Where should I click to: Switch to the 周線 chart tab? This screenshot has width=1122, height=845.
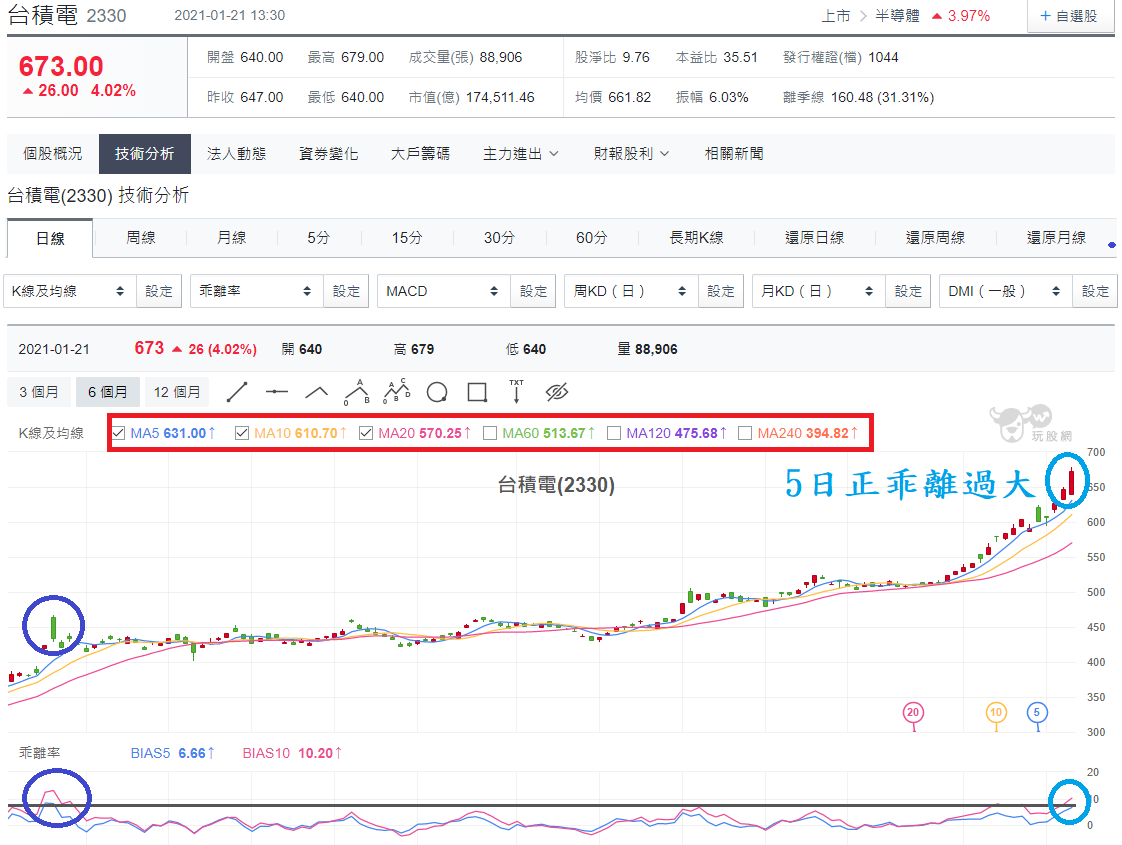tap(140, 238)
